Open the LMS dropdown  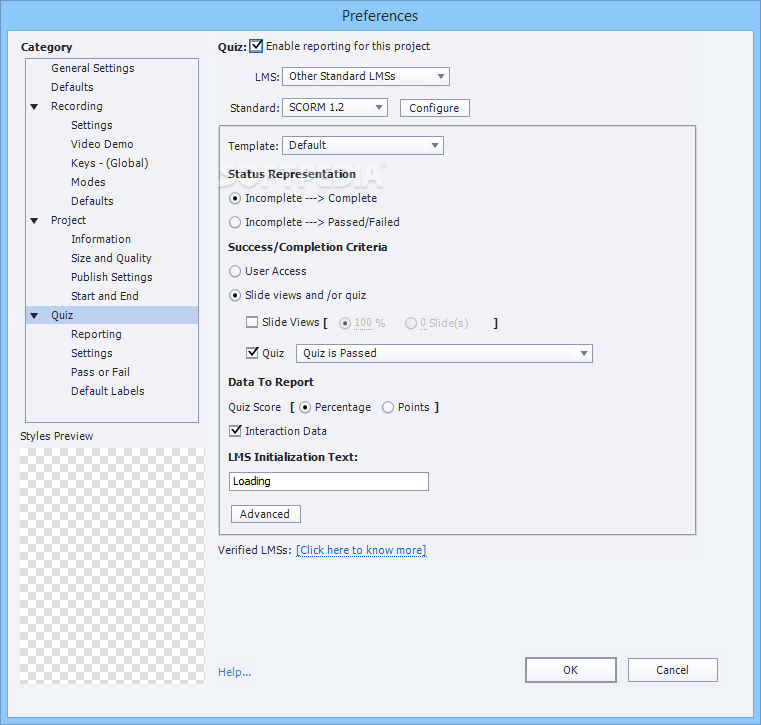coord(366,76)
